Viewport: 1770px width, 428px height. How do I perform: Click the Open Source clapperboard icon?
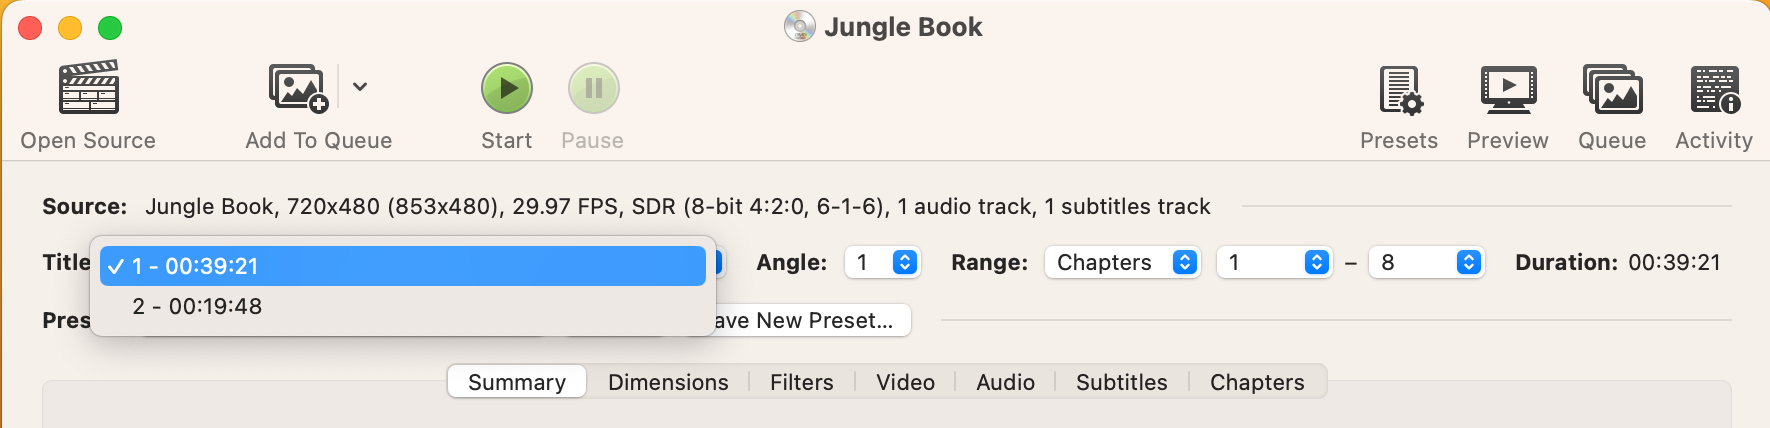pyautogui.click(x=89, y=87)
